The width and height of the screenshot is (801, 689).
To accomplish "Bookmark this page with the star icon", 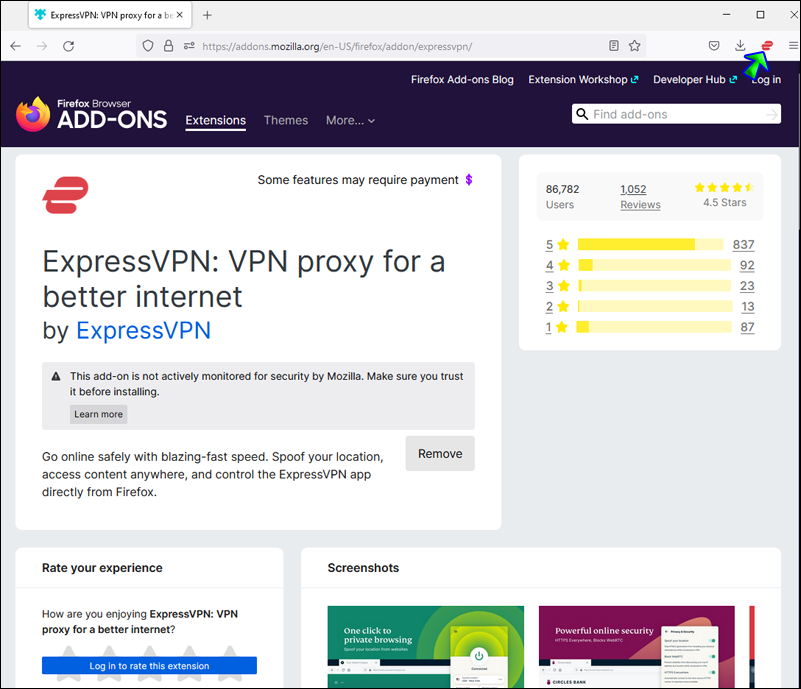I will [634, 46].
